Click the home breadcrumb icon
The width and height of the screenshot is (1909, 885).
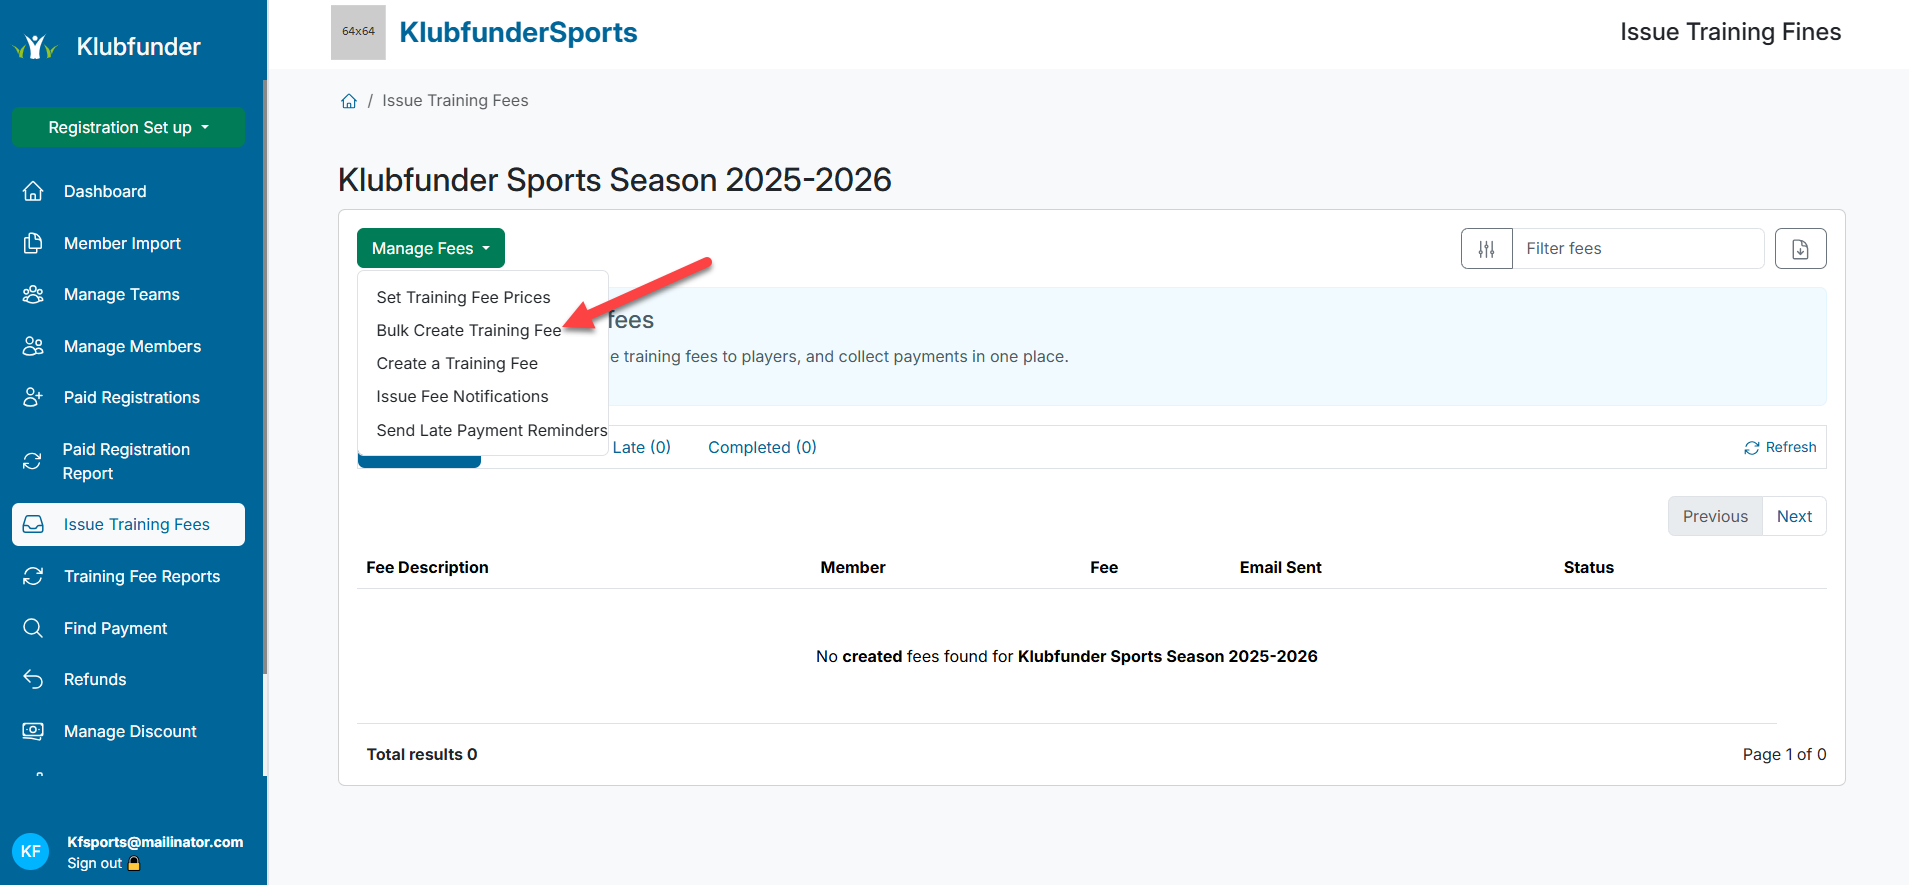pos(349,101)
